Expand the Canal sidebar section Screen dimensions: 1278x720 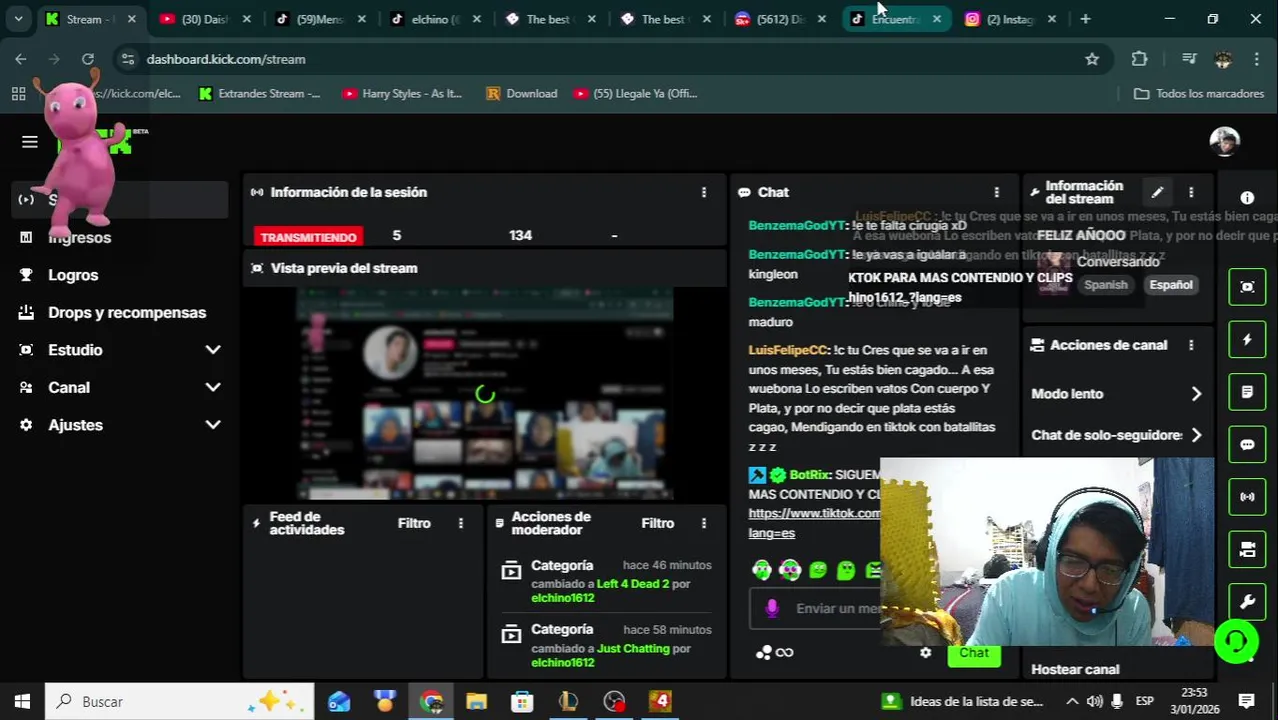(x=213, y=388)
